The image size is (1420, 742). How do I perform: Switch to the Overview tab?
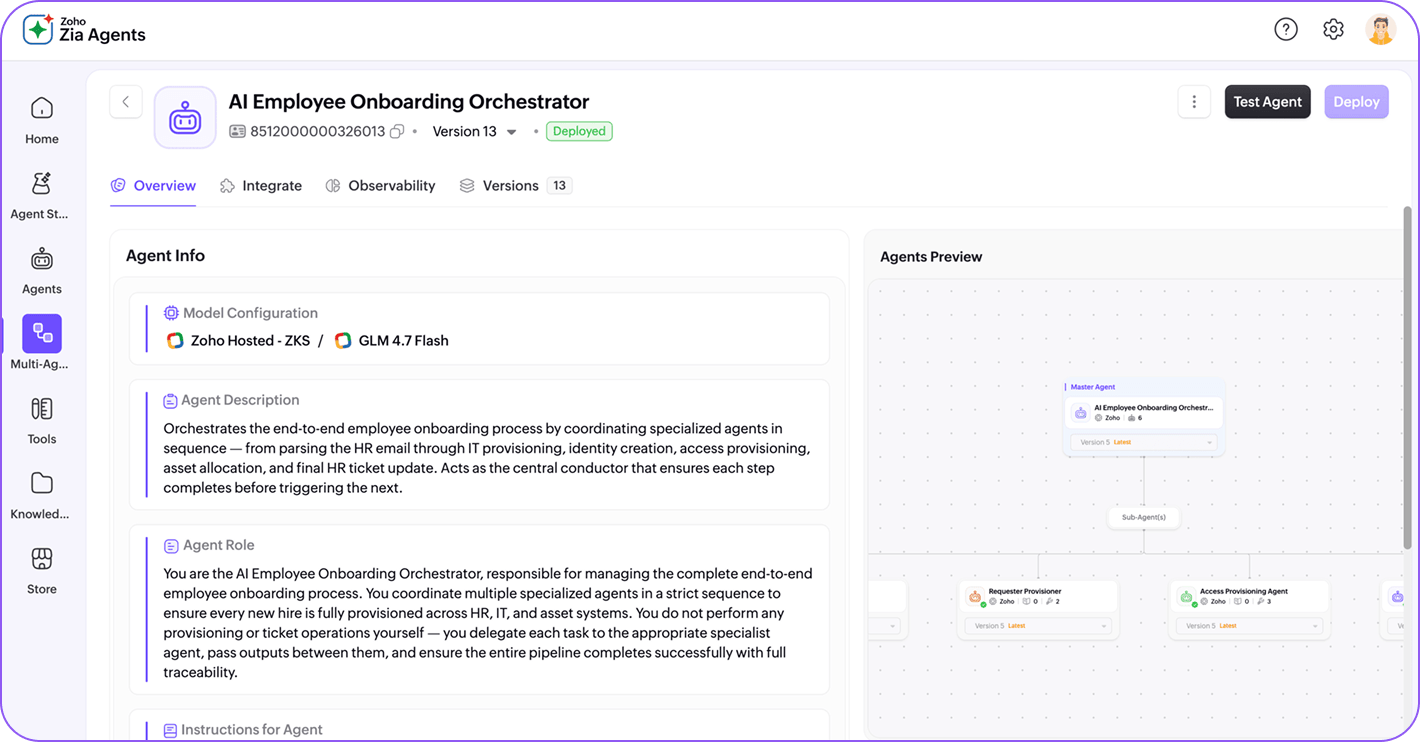(x=153, y=186)
